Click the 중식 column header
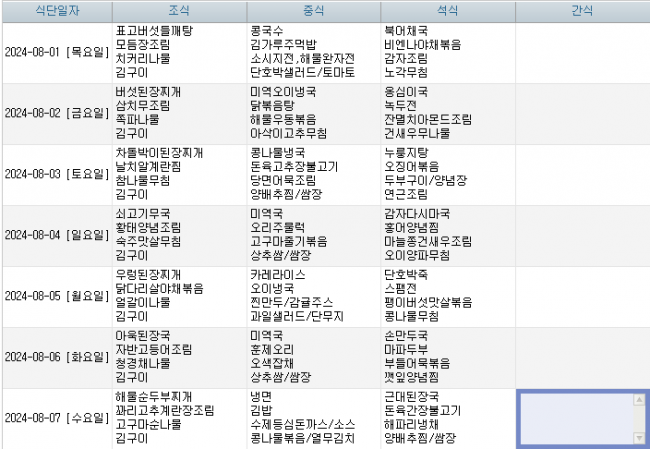 click(313, 10)
